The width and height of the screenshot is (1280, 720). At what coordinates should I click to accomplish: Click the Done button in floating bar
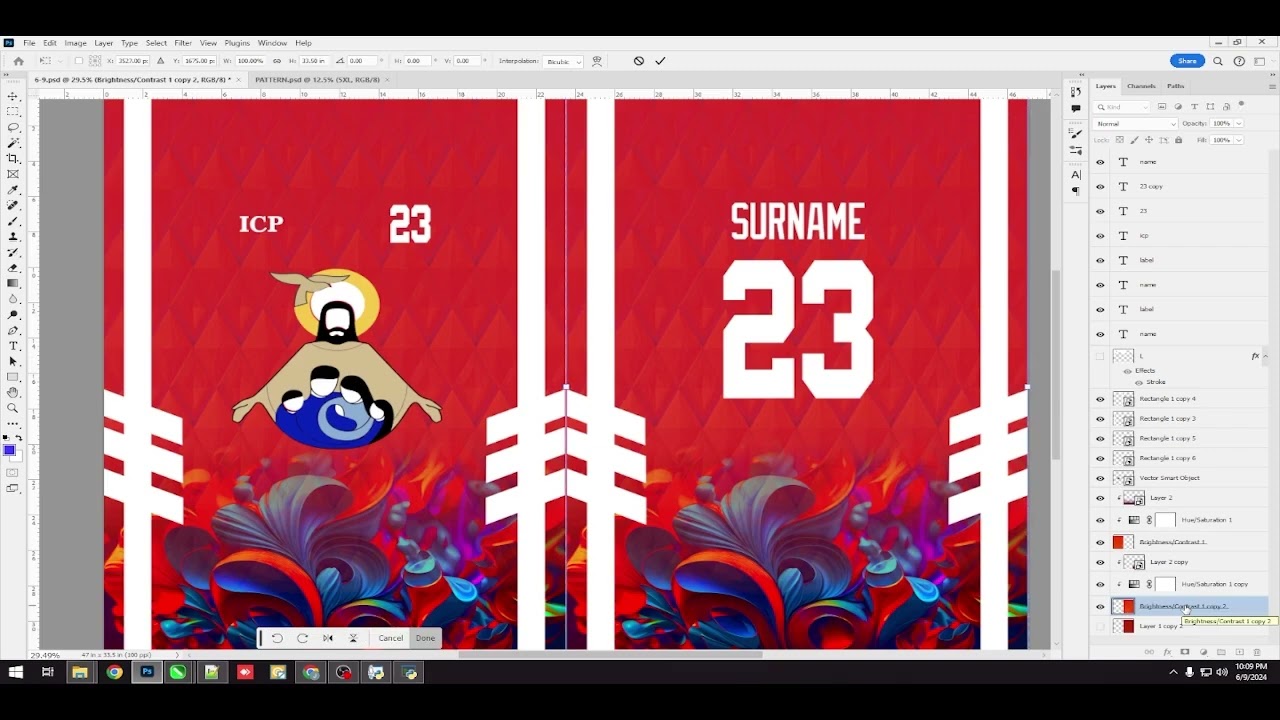425,638
